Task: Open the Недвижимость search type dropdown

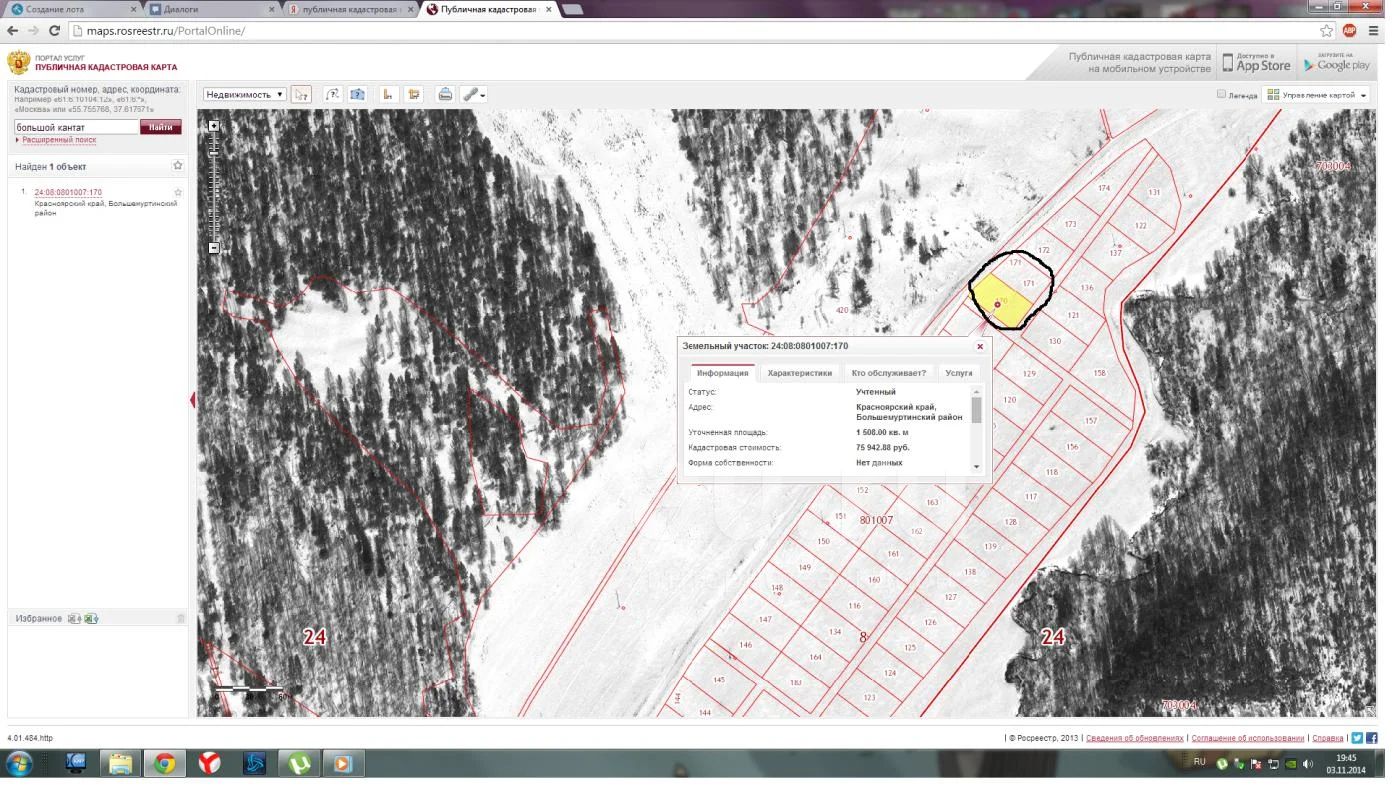Action: (245, 95)
